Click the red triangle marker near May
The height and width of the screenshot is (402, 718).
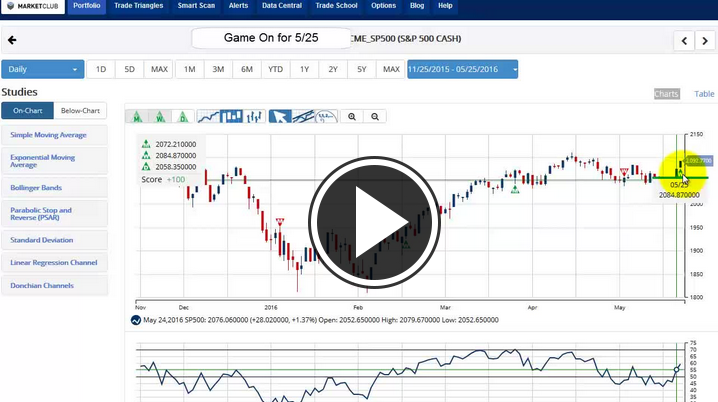click(624, 172)
